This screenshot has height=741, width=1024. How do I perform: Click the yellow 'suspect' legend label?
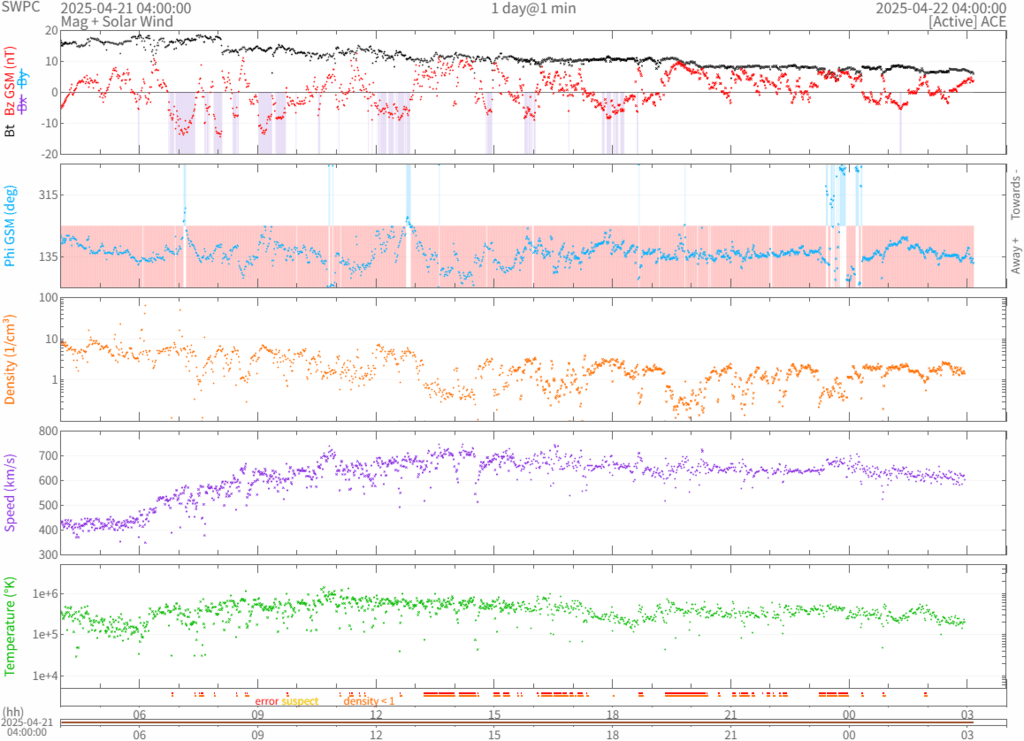tap(300, 701)
